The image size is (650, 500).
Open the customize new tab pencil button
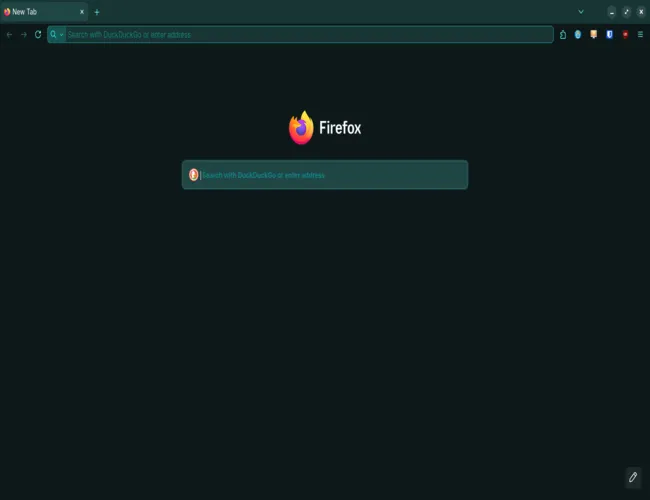pos(633,477)
